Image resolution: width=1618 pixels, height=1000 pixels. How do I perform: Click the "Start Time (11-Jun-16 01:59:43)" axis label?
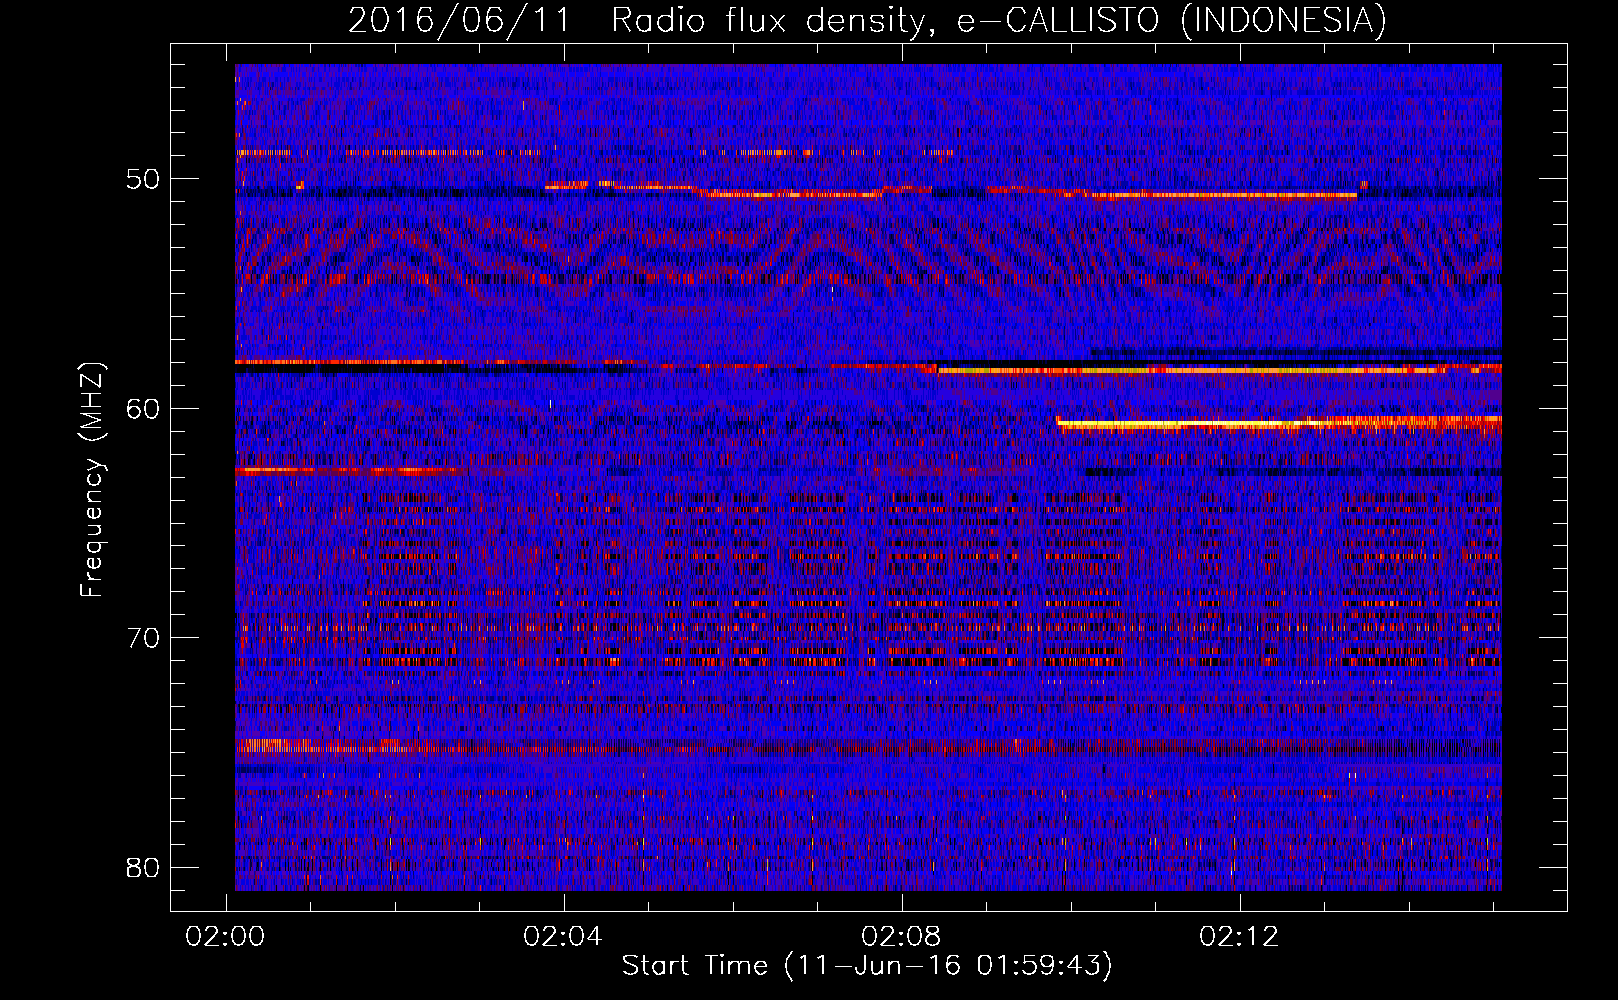pyautogui.click(x=867, y=966)
